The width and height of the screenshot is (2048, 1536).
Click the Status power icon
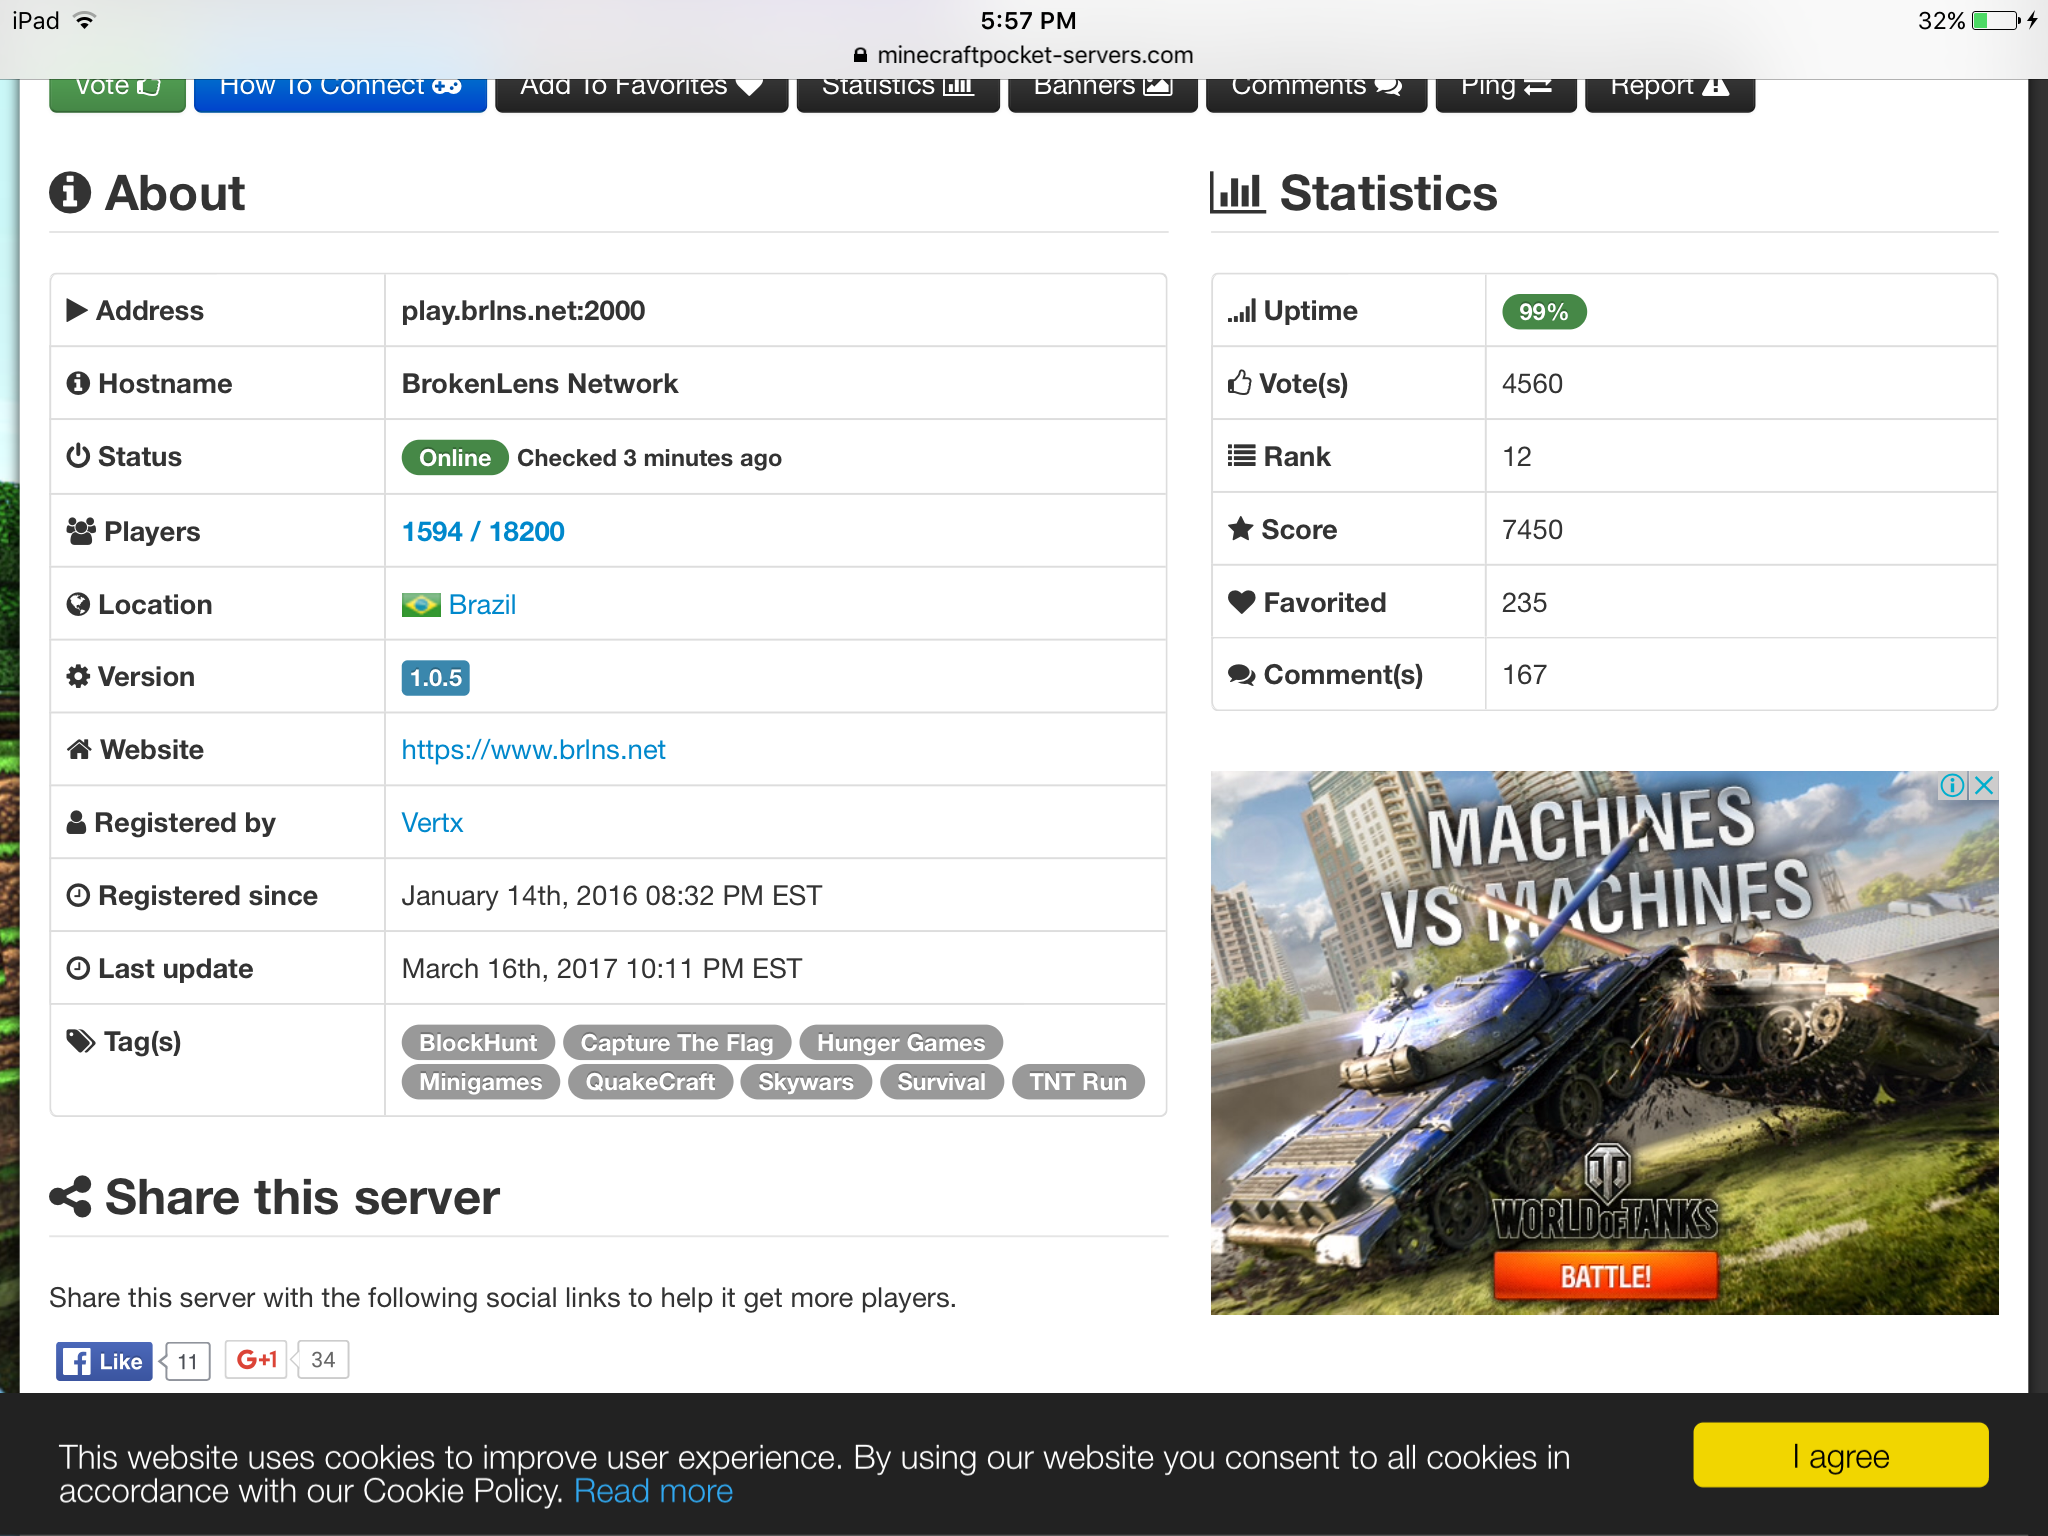tap(78, 456)
